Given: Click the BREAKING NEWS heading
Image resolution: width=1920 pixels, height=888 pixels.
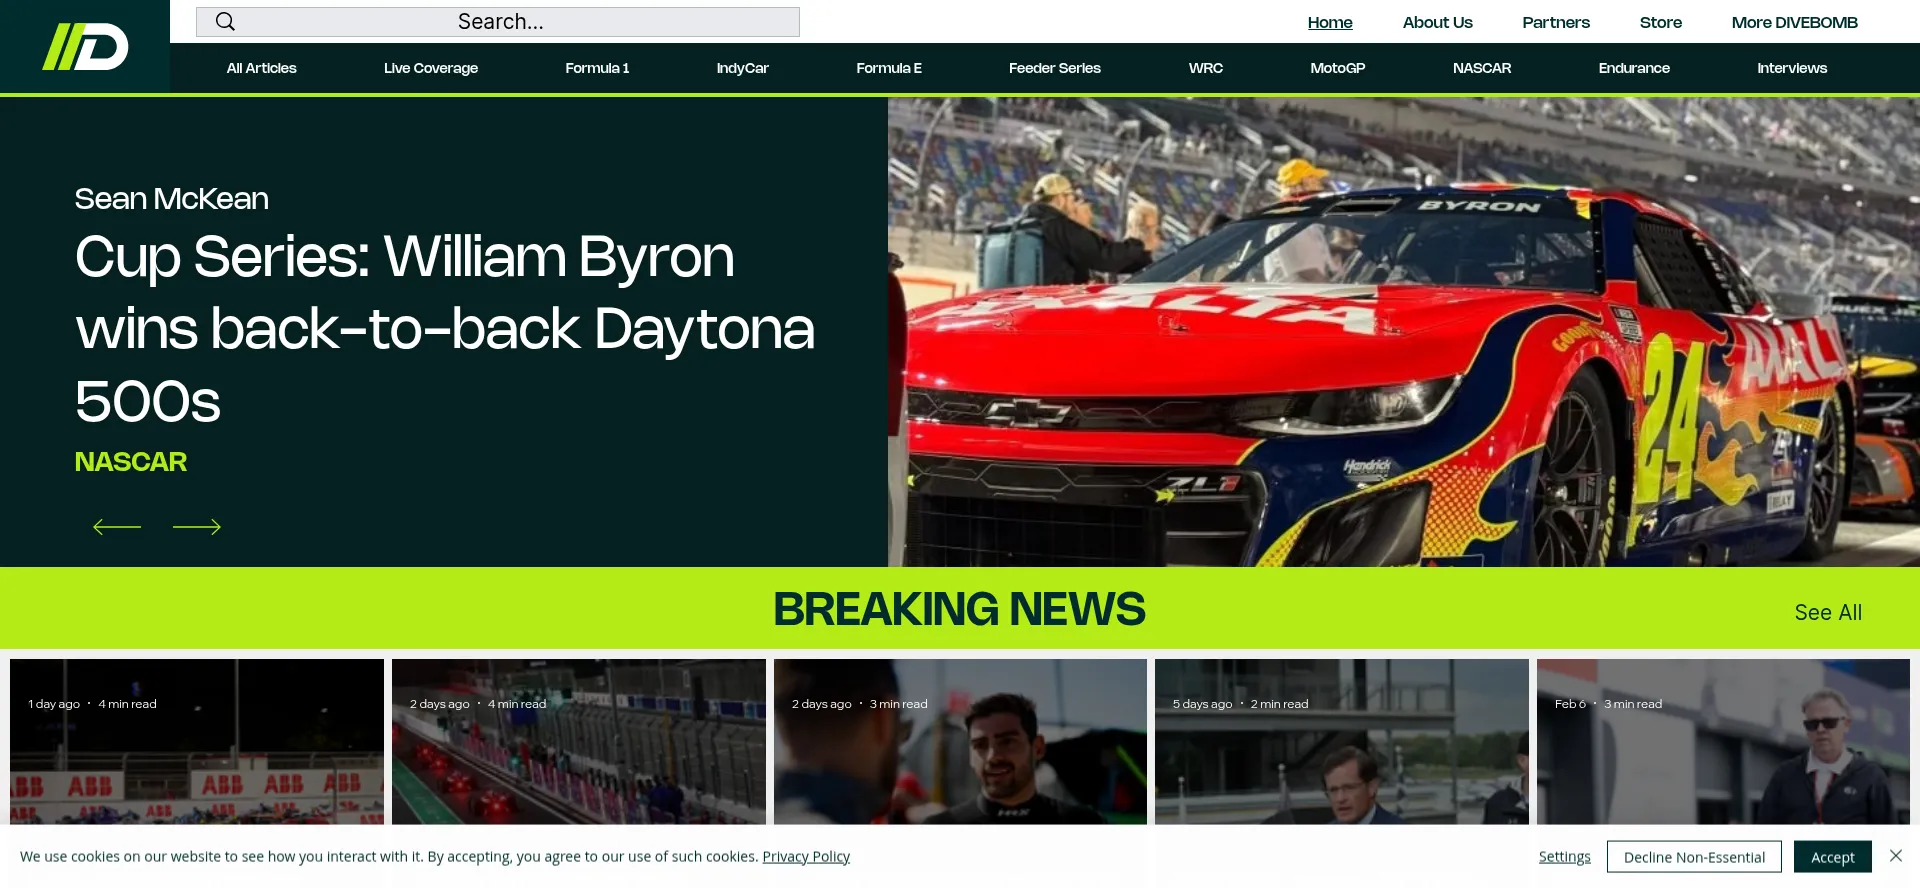Looking at the screenshot, I should (x=959, y=609).
